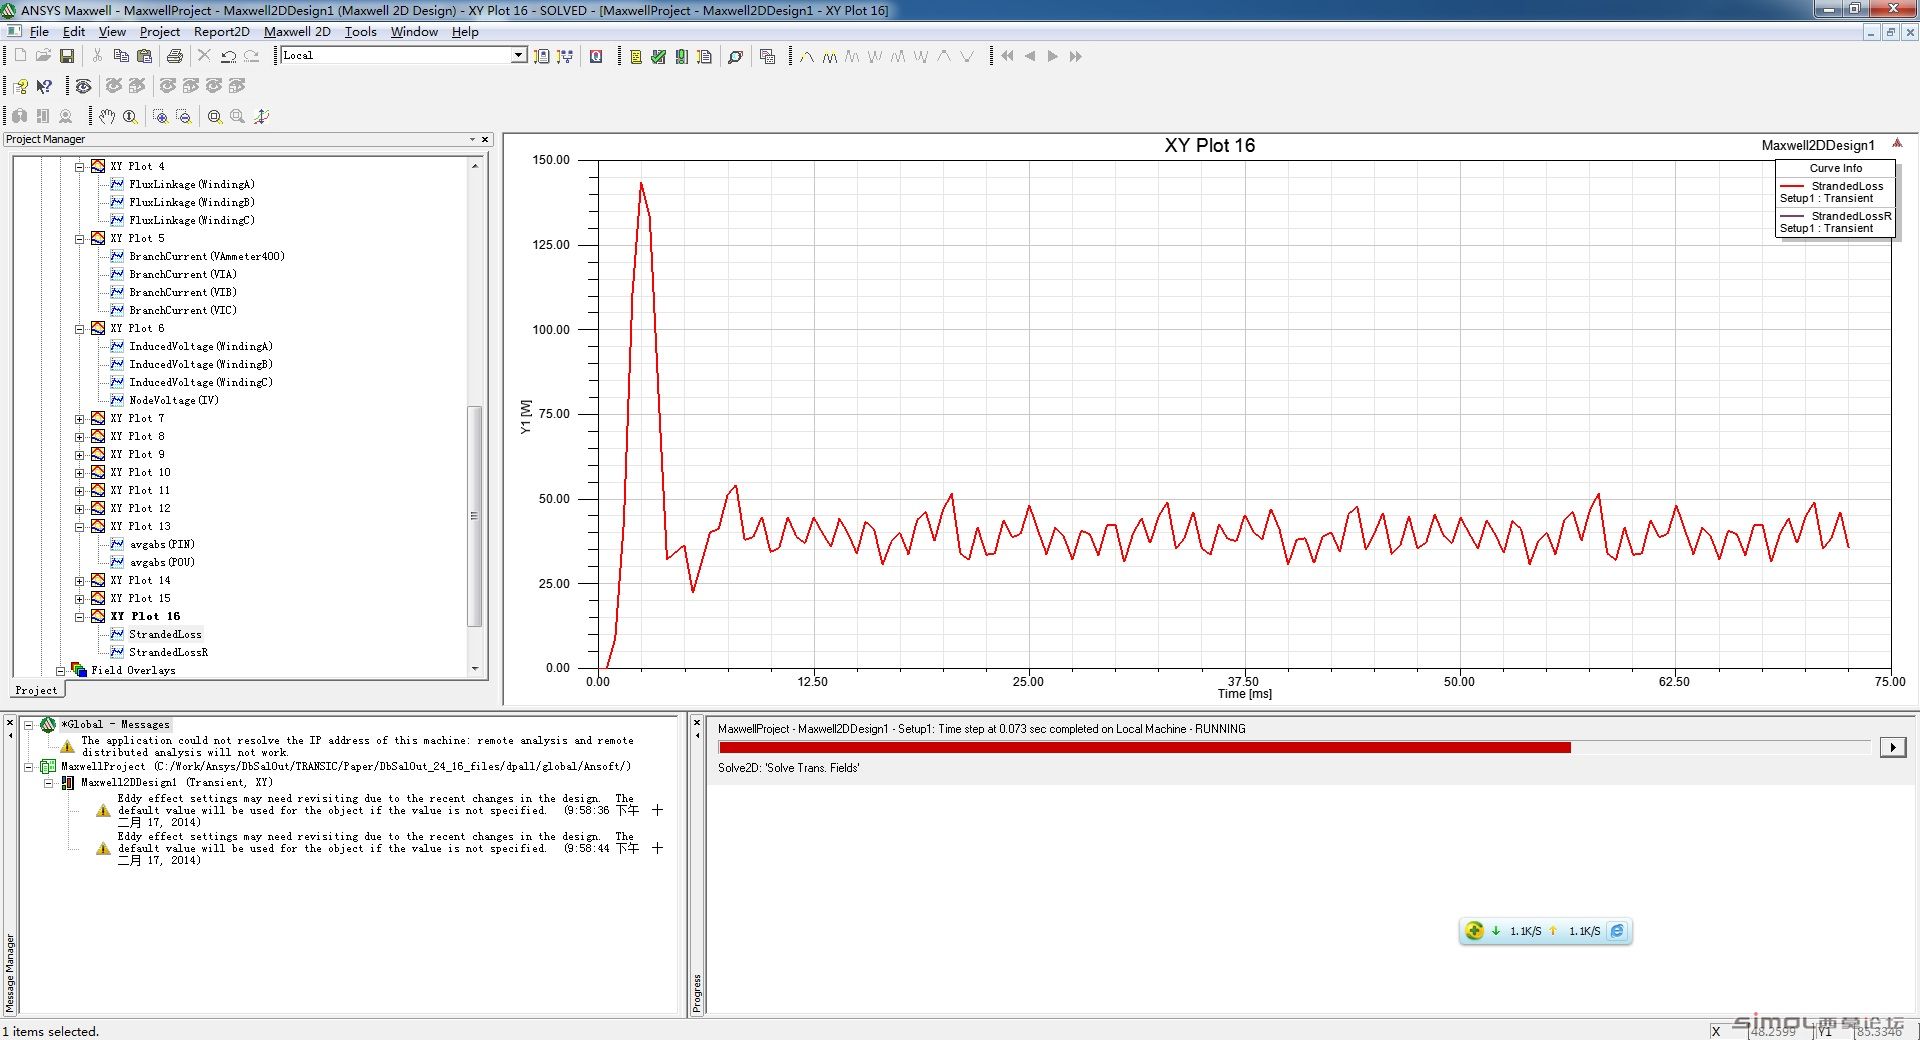Image resolution: width=1920 pixels, height=1040 pixels.
Task: Click the red simulation progress bar
Action: 1144,747
